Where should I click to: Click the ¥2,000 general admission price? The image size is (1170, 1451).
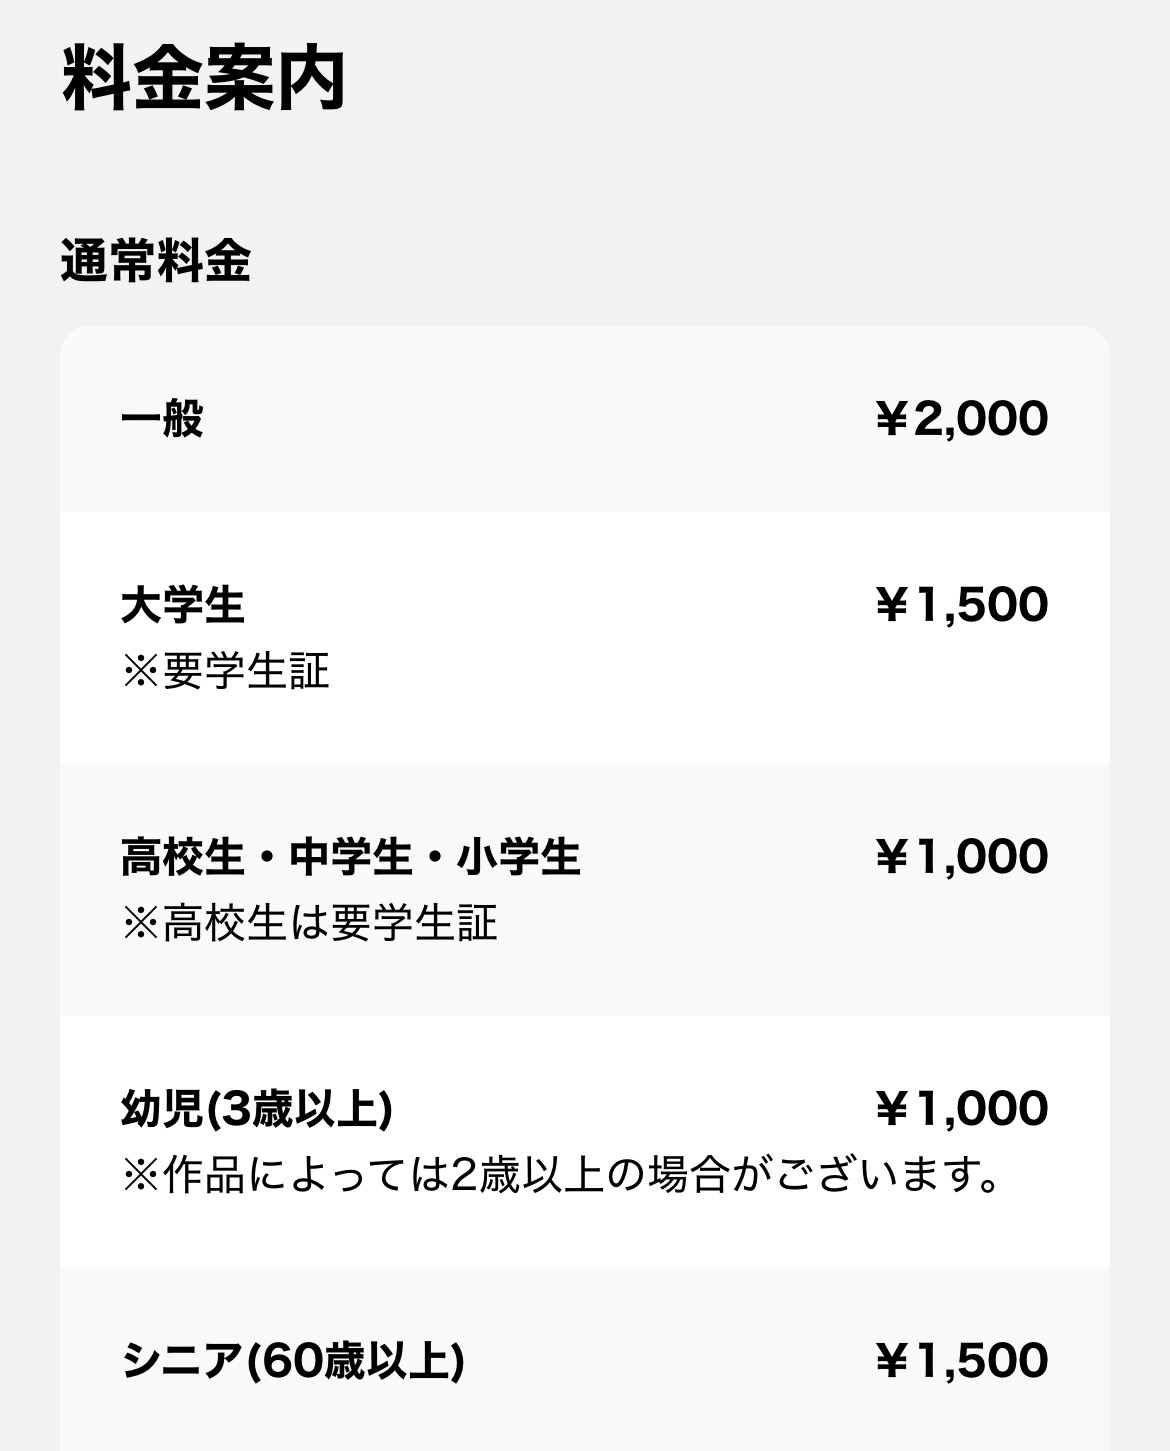pos(961,418)
